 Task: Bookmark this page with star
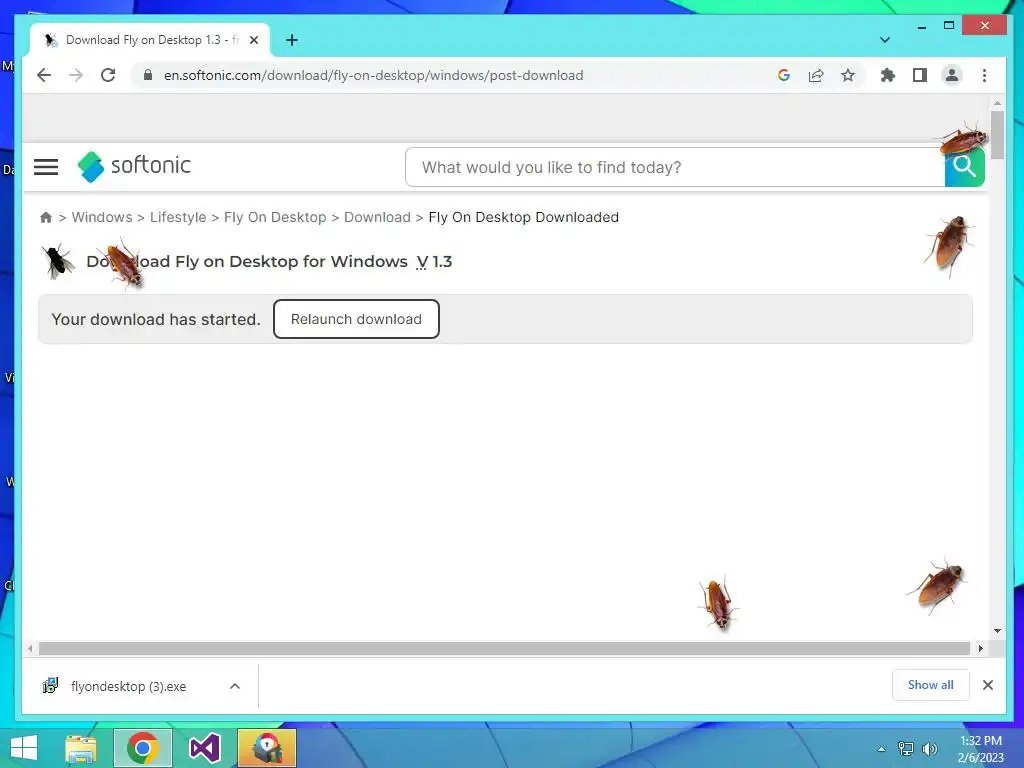pyautogui.click(x=848, y=75)
